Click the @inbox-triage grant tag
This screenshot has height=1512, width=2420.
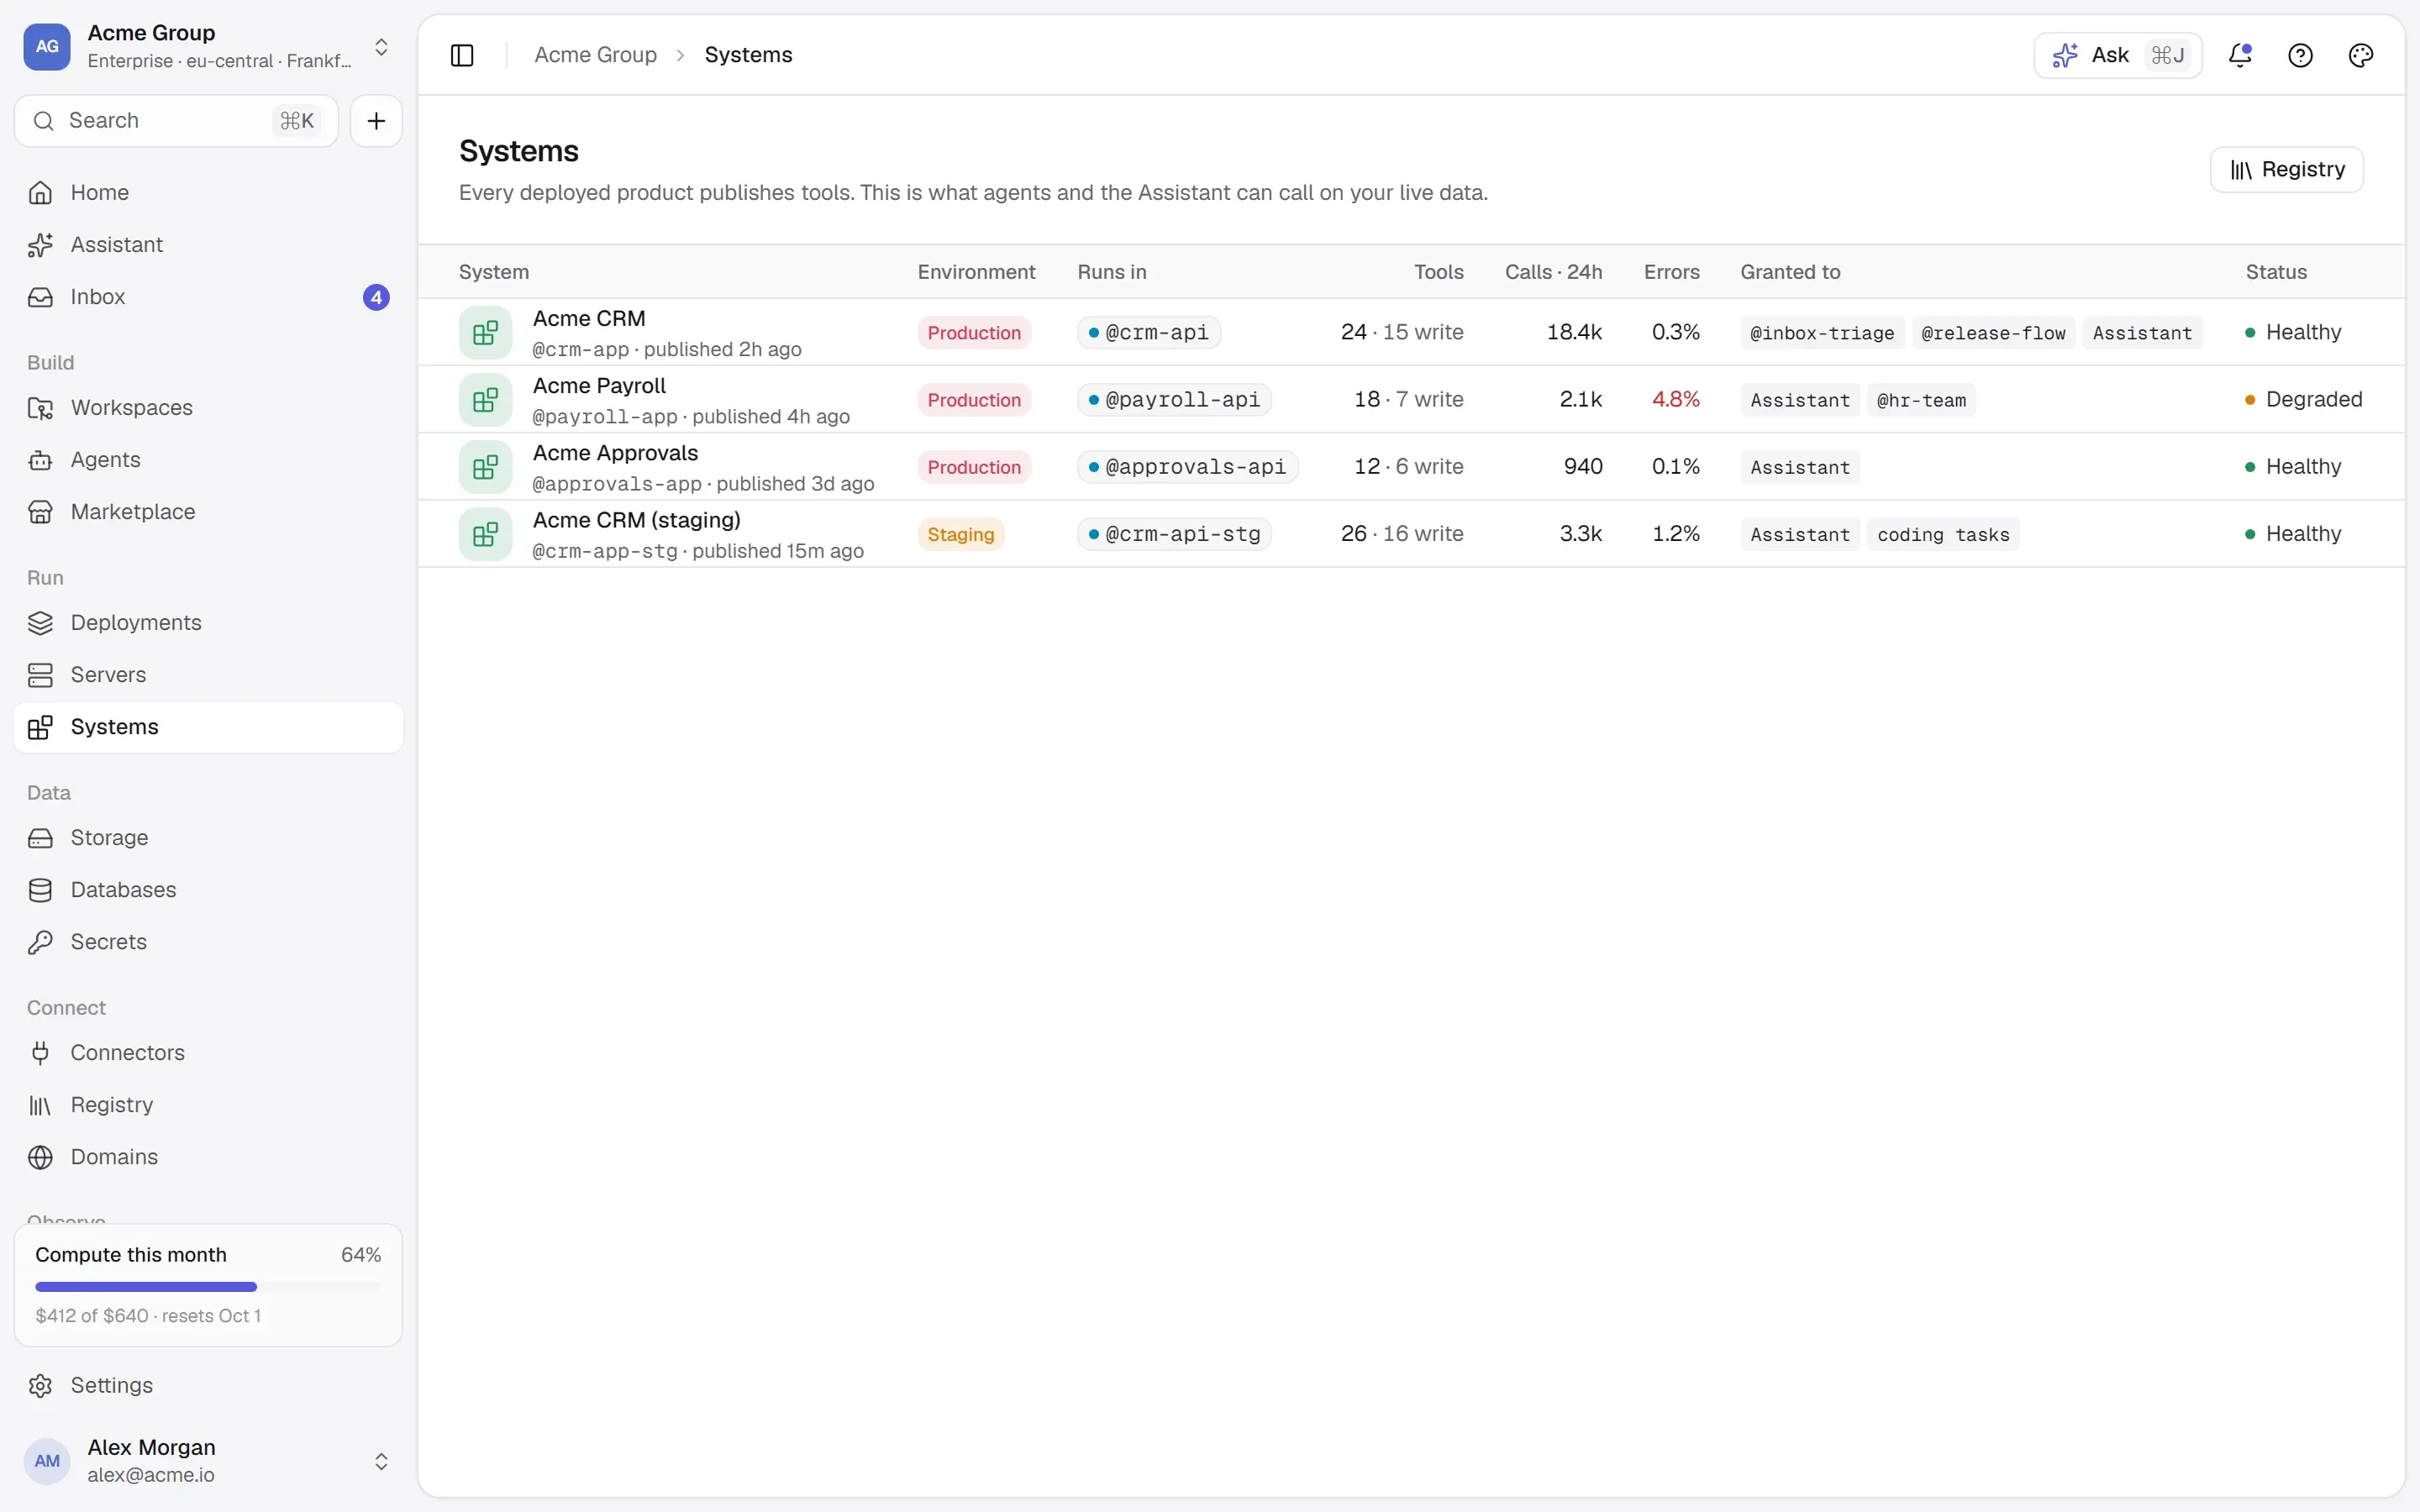(x=1822, y=333)
